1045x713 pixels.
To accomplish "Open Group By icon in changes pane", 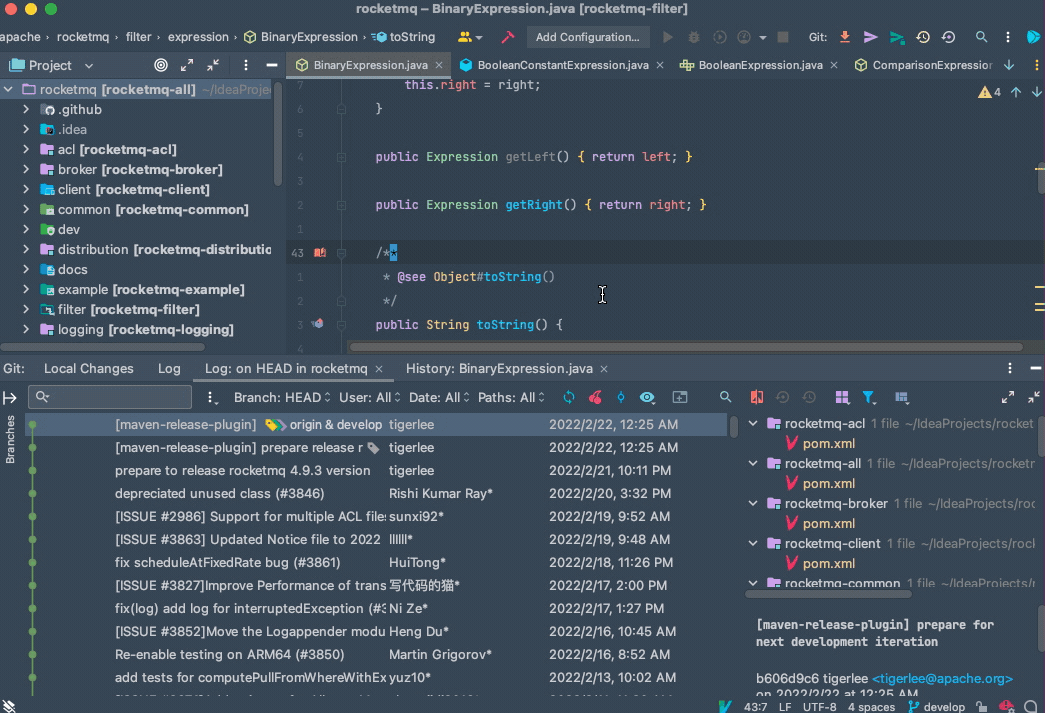I will click(x=842, y=397).
